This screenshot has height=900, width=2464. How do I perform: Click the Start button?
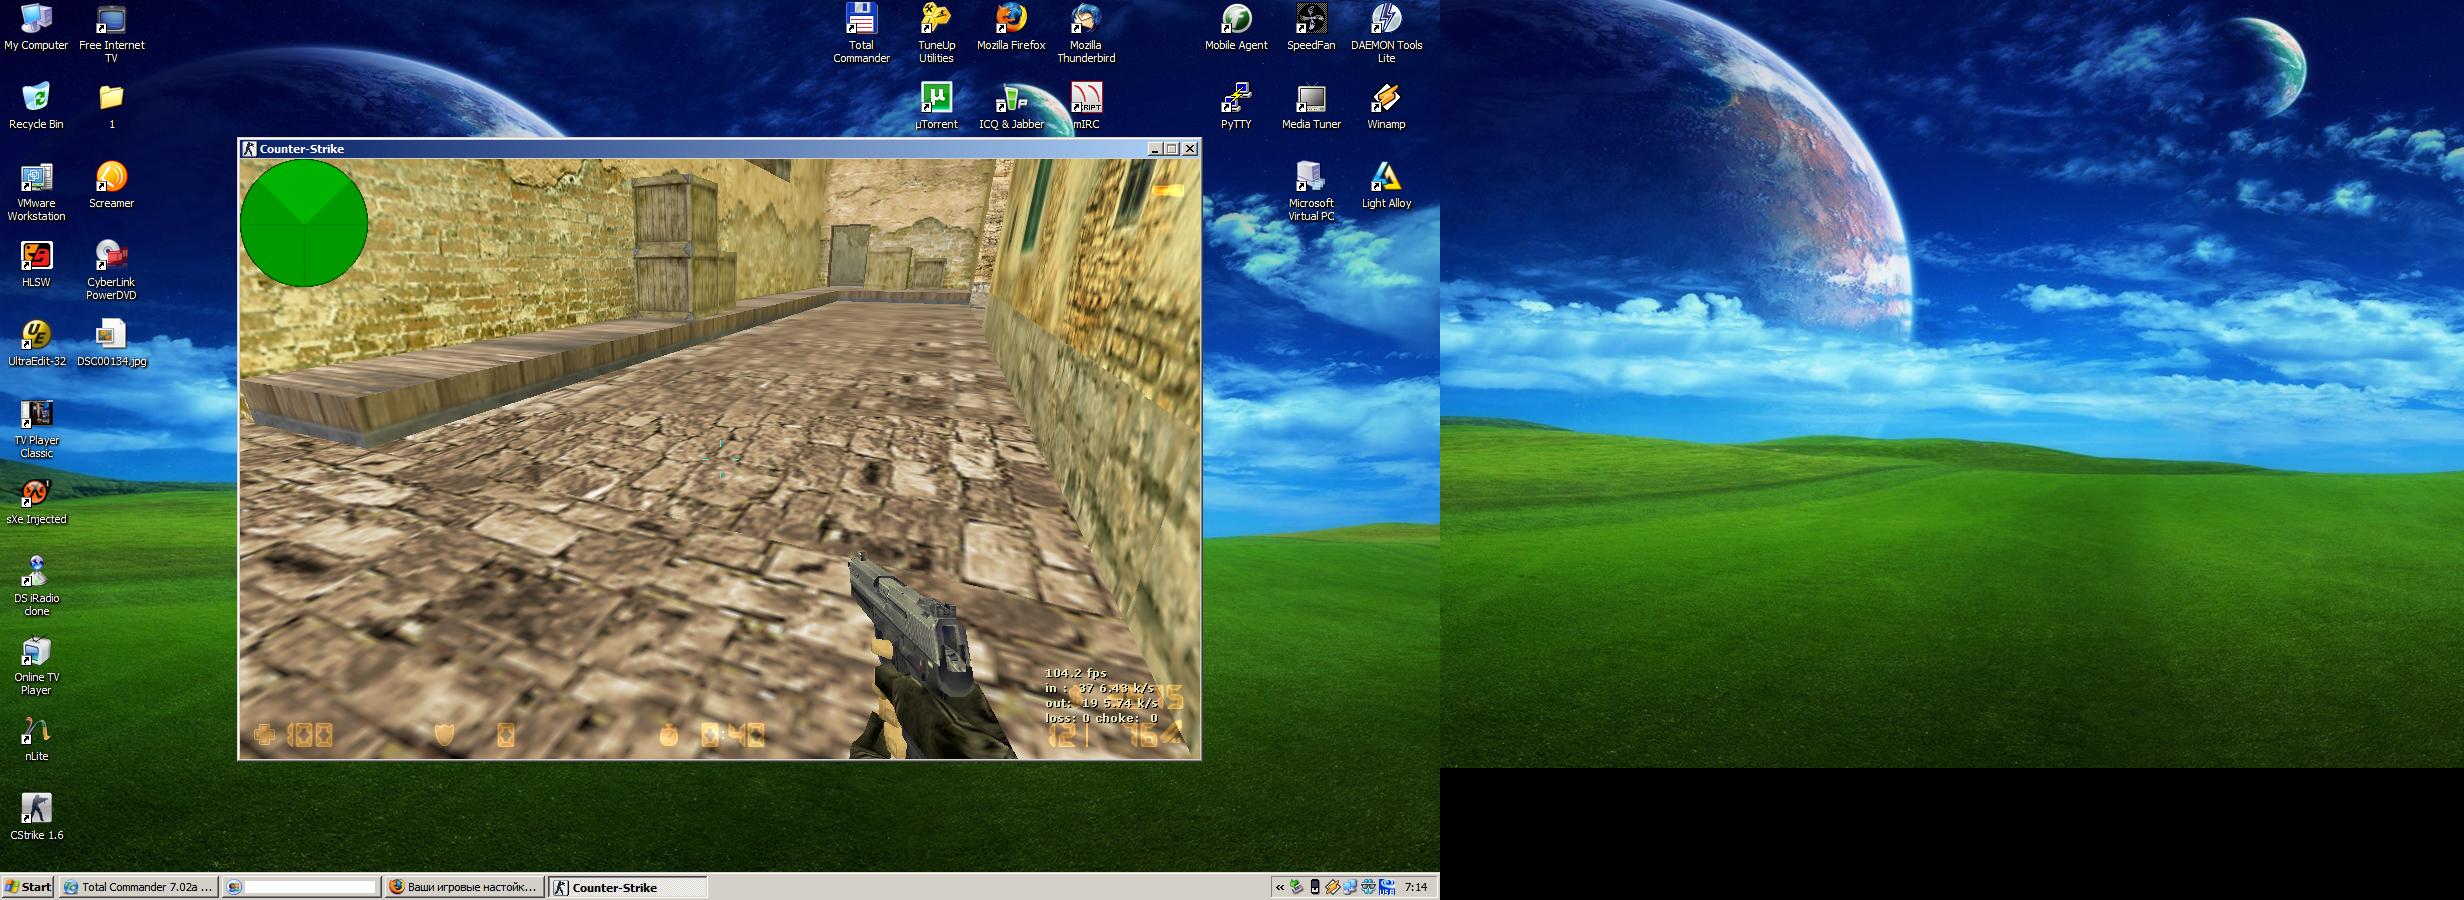coord(28,887)
